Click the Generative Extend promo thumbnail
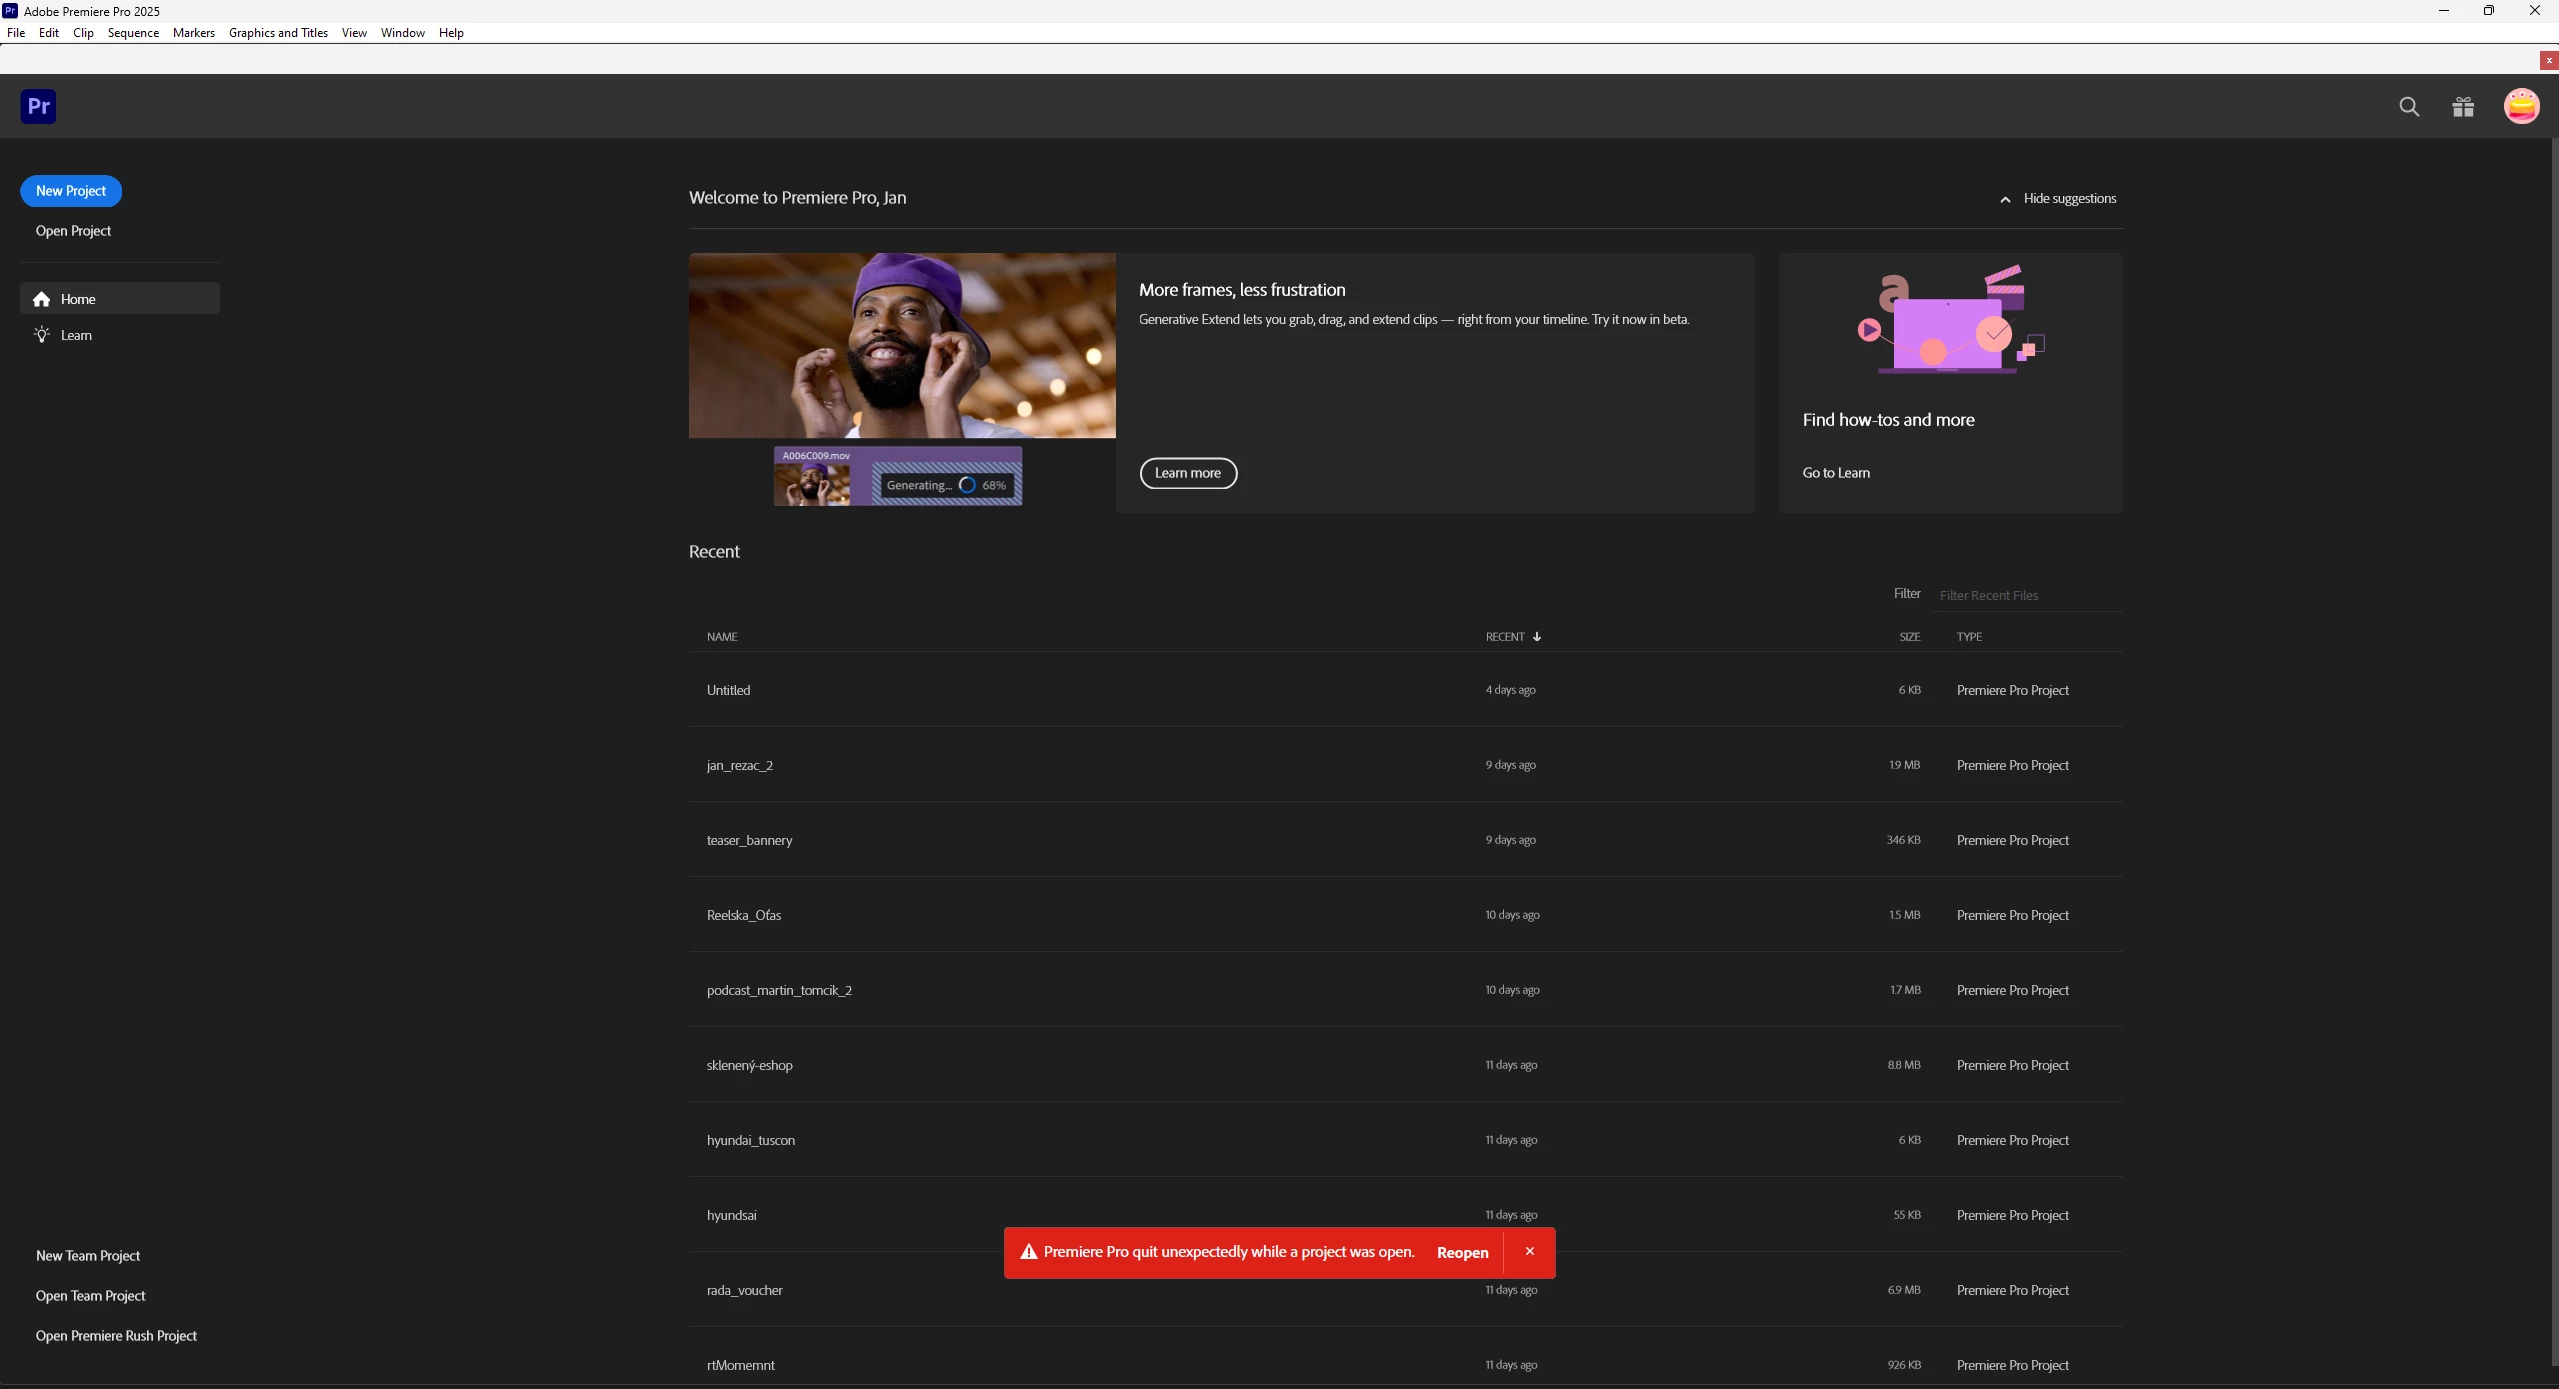Image resolution: width=2559 pixels, height=1389 pixels. [x=901, y=345]
